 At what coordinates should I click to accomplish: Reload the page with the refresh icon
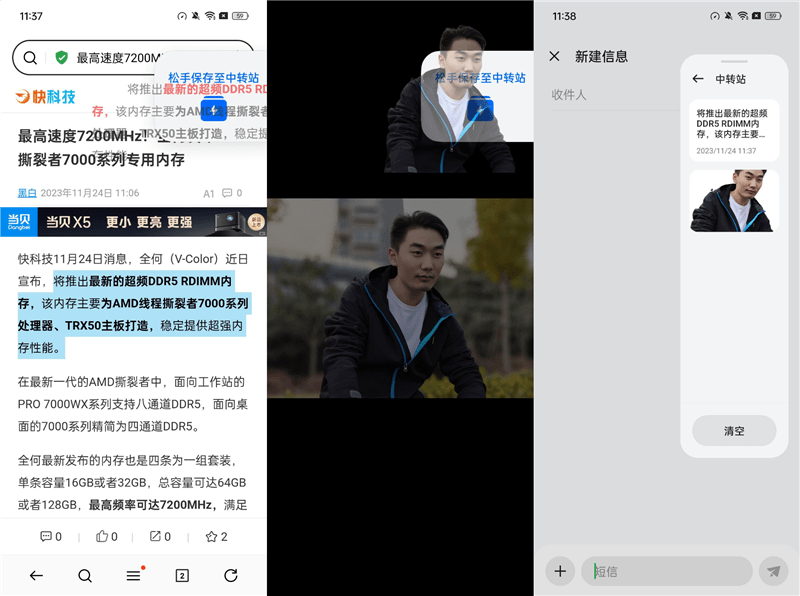click(x=231, y=576)
